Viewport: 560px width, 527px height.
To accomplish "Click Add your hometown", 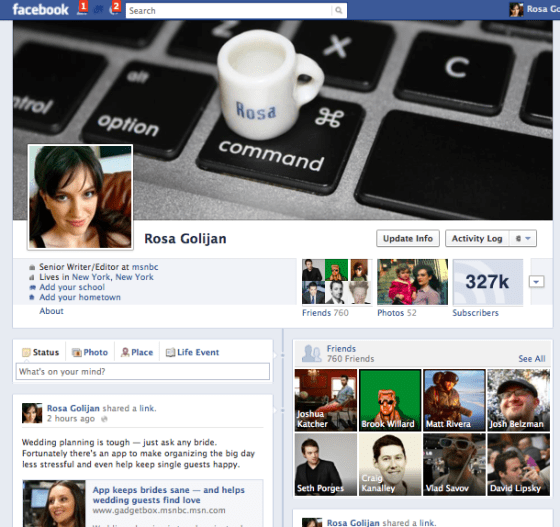I will click(80, 297).
